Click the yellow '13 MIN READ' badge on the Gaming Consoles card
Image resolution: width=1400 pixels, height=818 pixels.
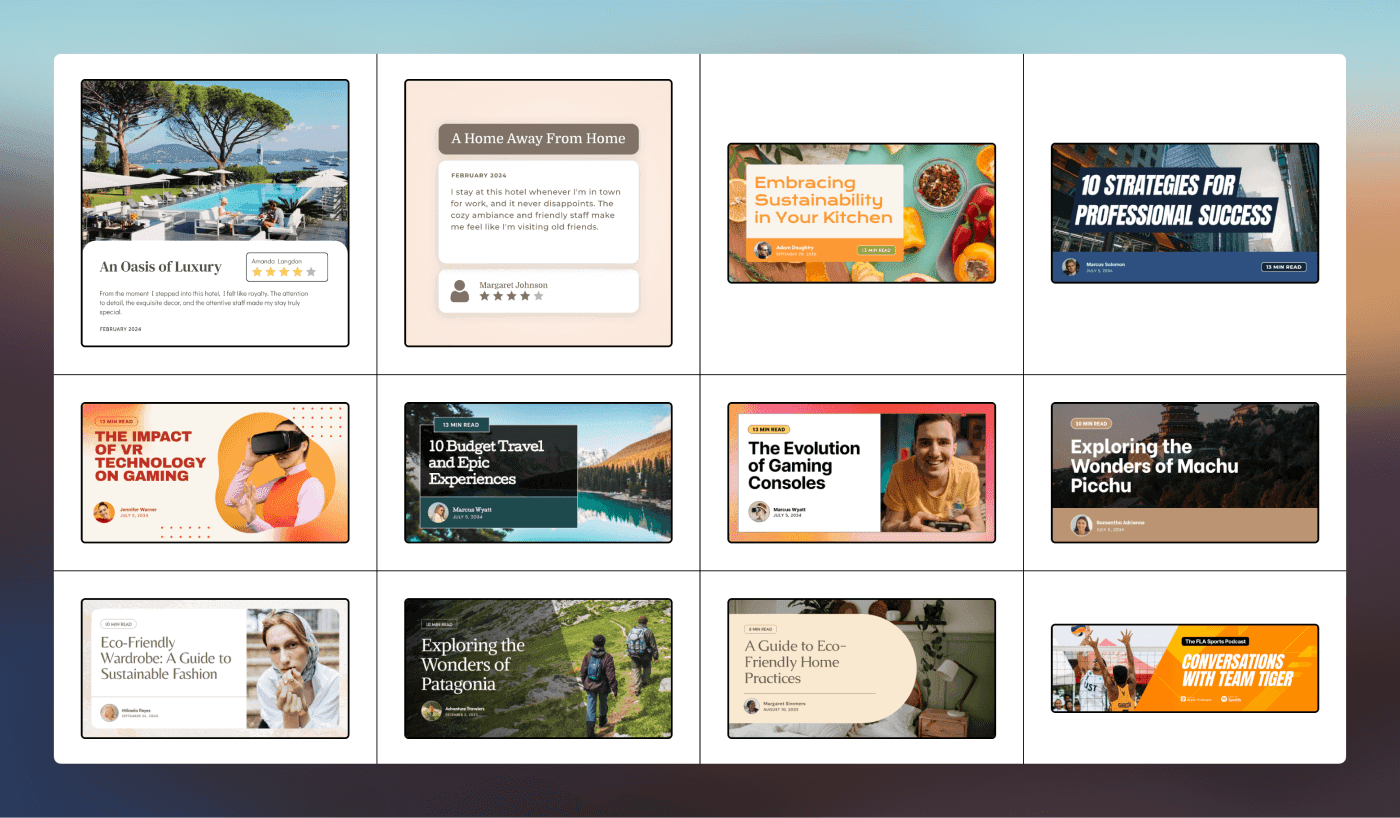click(769, 429)
